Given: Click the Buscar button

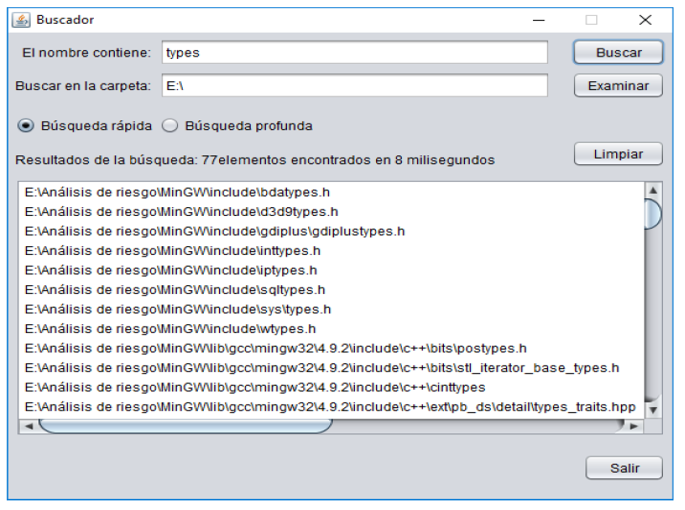Looking at the screenshot, I should (x=618, y=52).
